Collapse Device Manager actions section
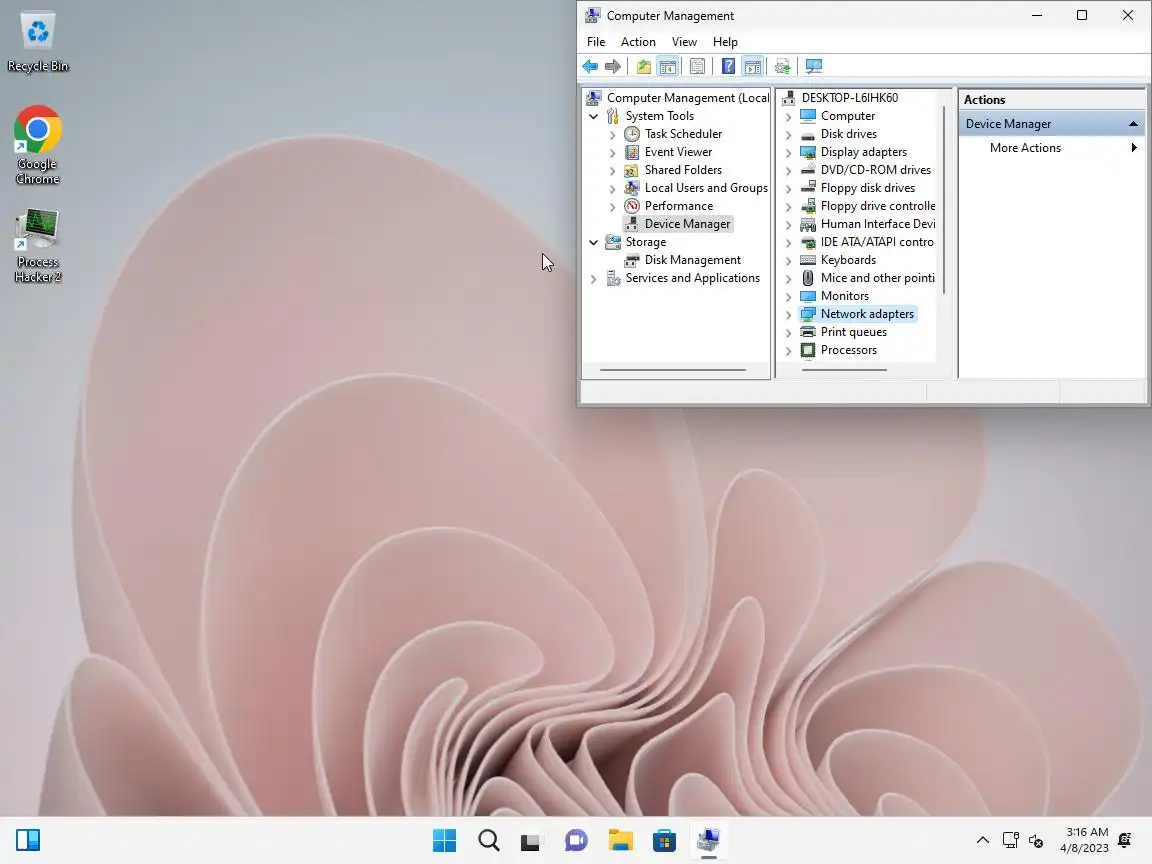Screen dimensions: 1152x864 click(x=1133, y=124)
